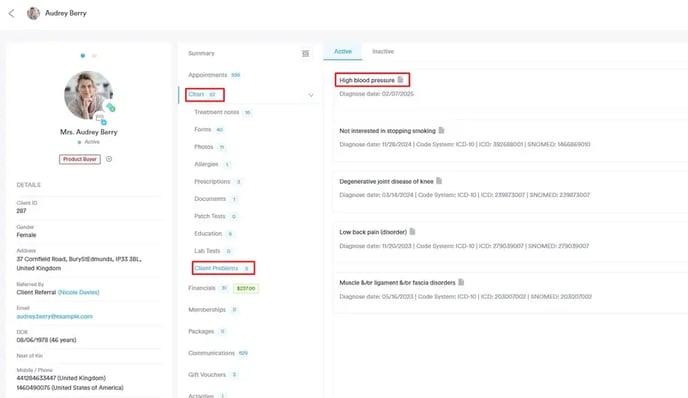Viewport: 688px width, 398px height.
Task: Select the Active problems tab
Action: click(343, 51)
